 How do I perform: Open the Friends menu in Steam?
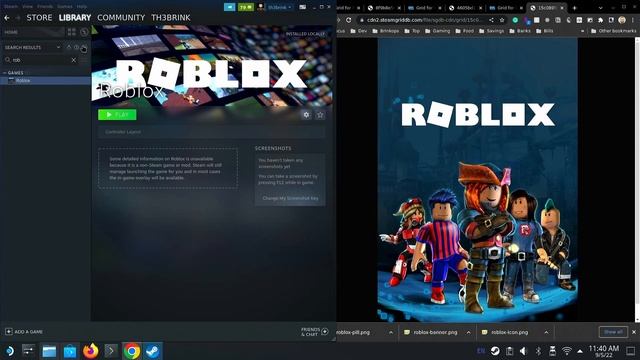pyautogui.click(x=45, y=7)
